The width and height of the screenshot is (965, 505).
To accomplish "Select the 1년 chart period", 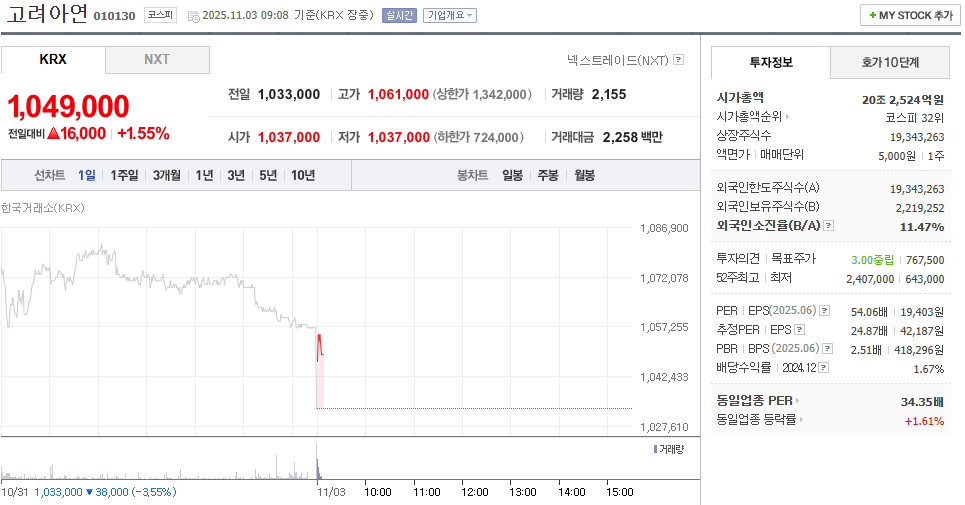I will coord(204,175).
